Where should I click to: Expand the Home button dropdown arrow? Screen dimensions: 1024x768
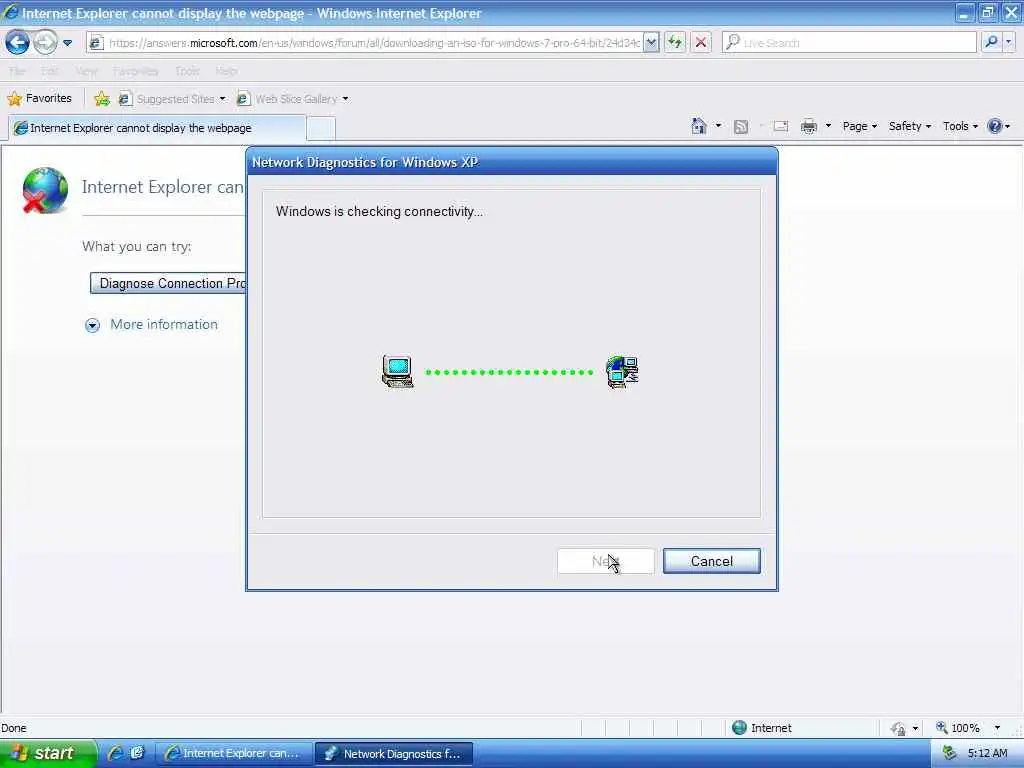pos(718,125)
